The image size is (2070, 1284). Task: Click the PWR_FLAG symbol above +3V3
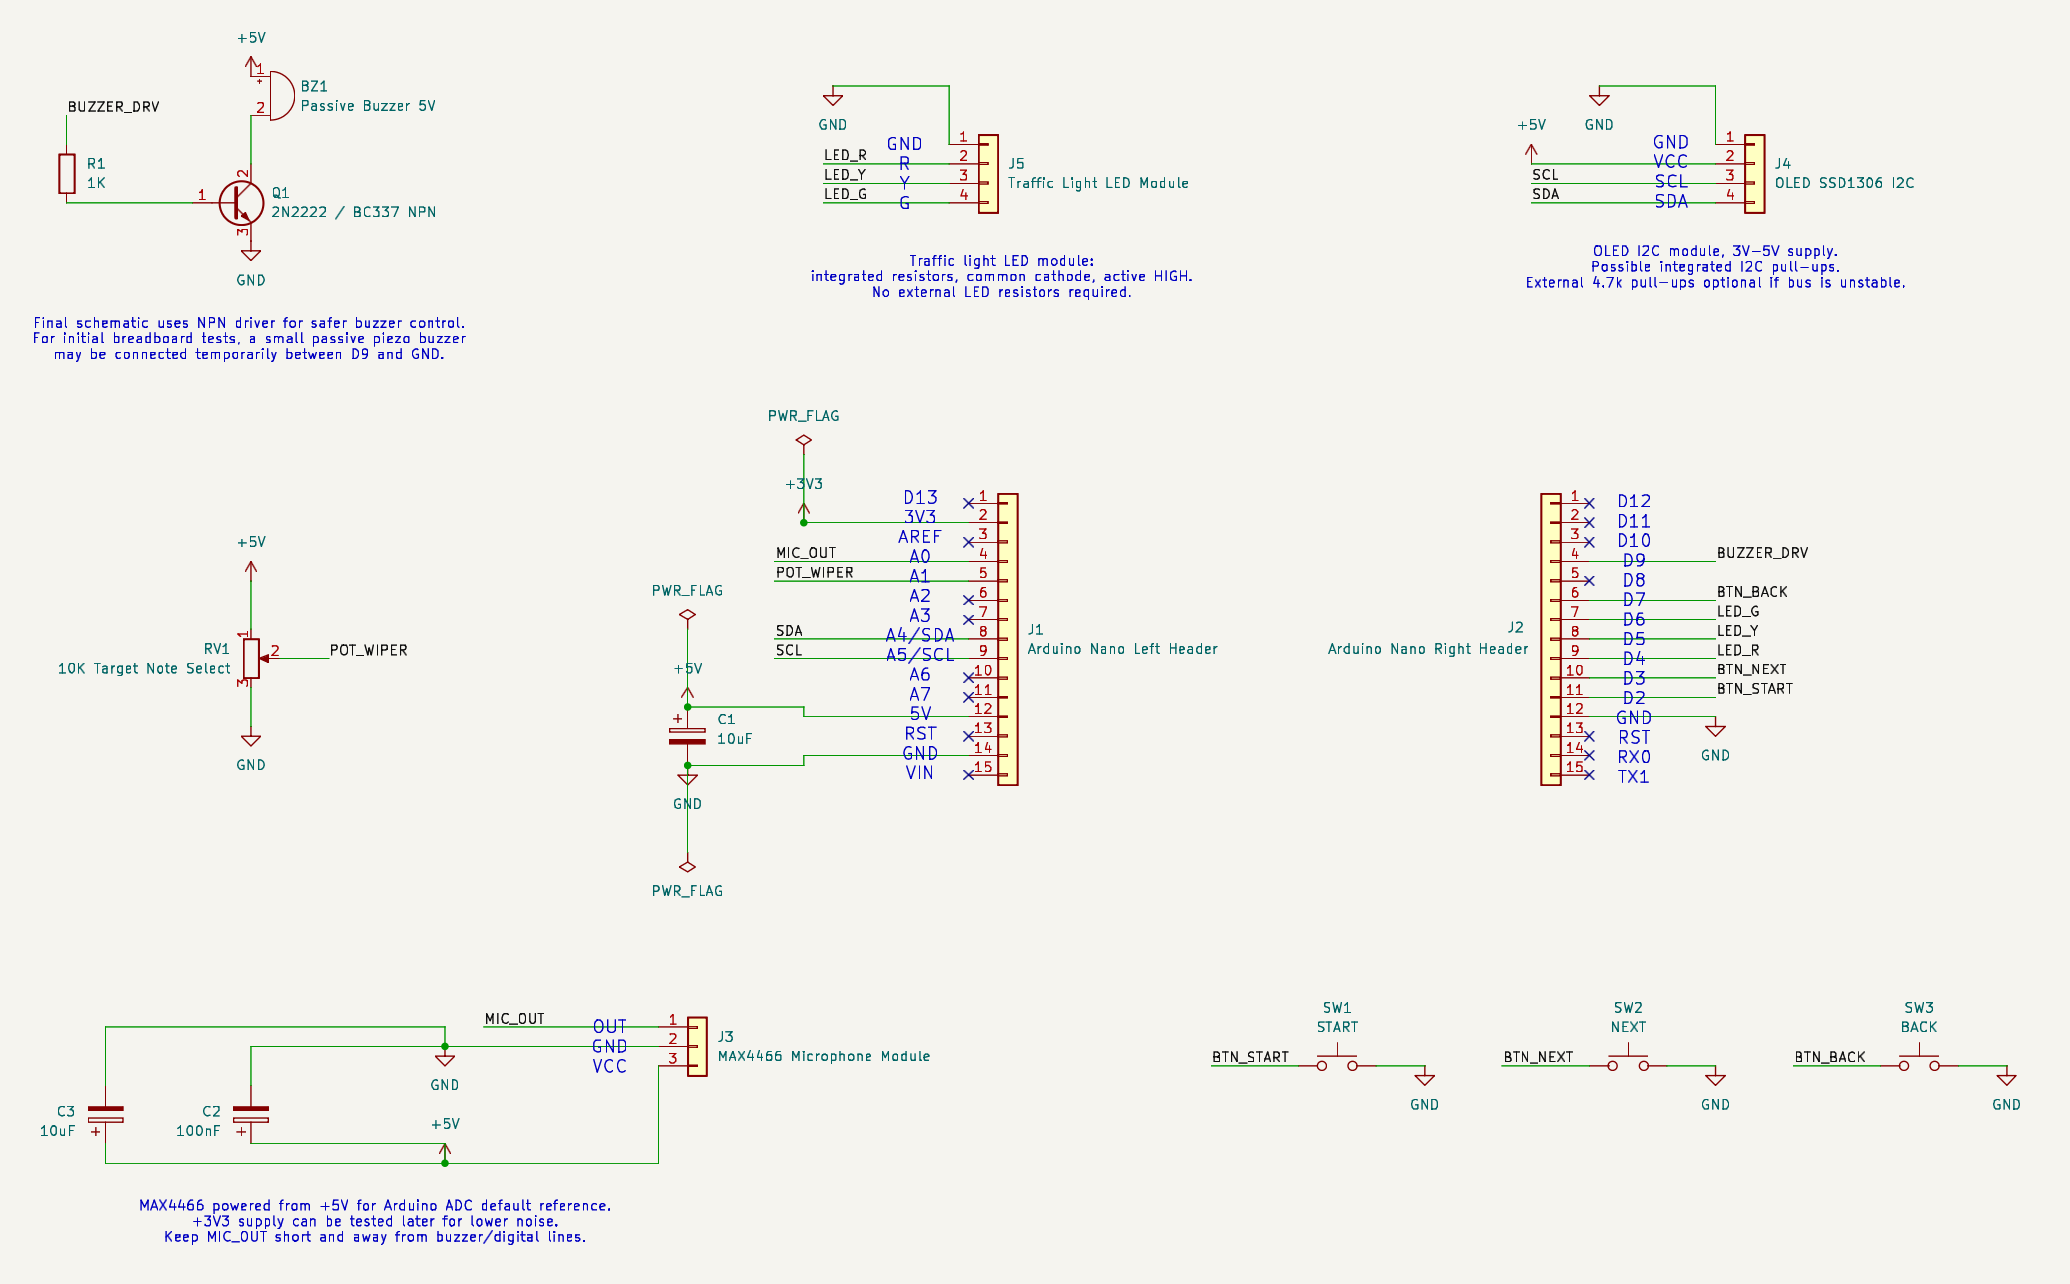pyautogui.click(x=803, y=440)
